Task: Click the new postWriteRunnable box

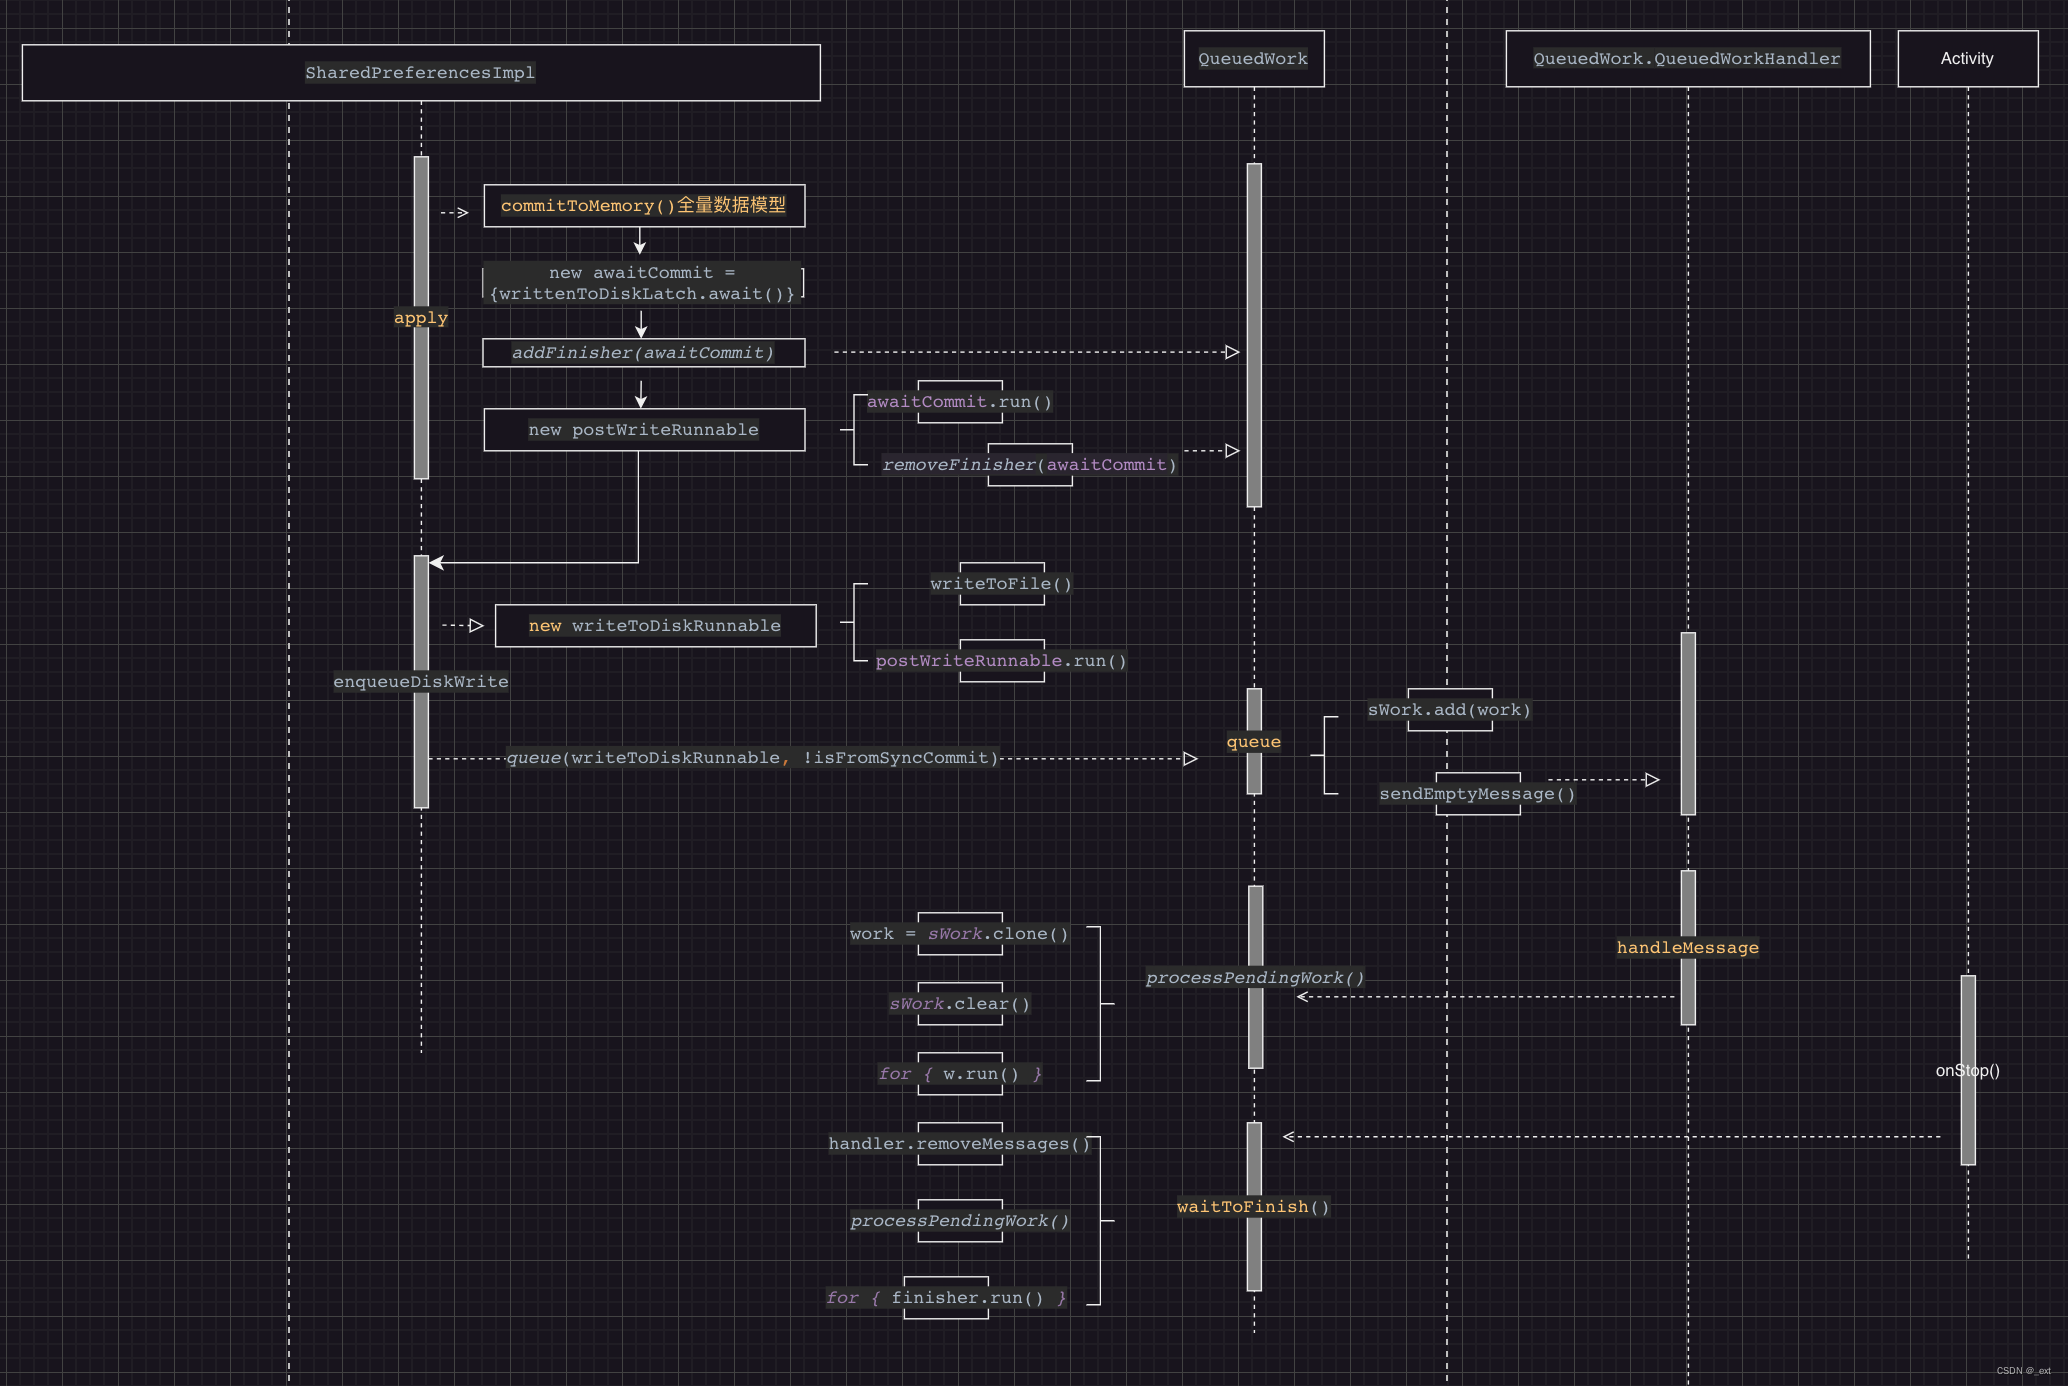Action: pos(644,429)
